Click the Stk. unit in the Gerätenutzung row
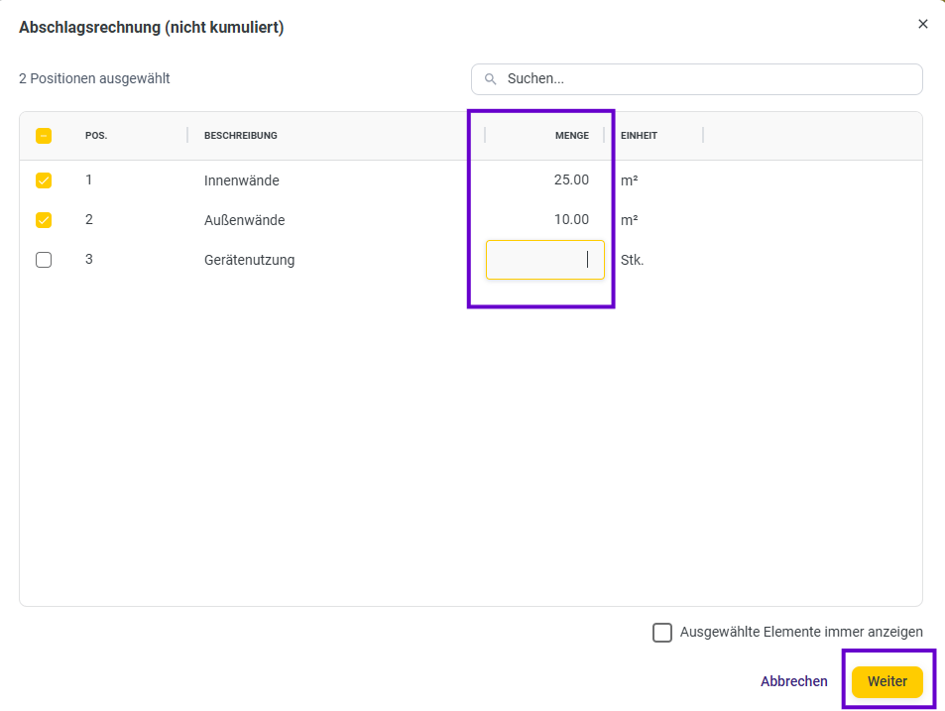This screenshot has height=711, width=945. [x=632, y=260]
